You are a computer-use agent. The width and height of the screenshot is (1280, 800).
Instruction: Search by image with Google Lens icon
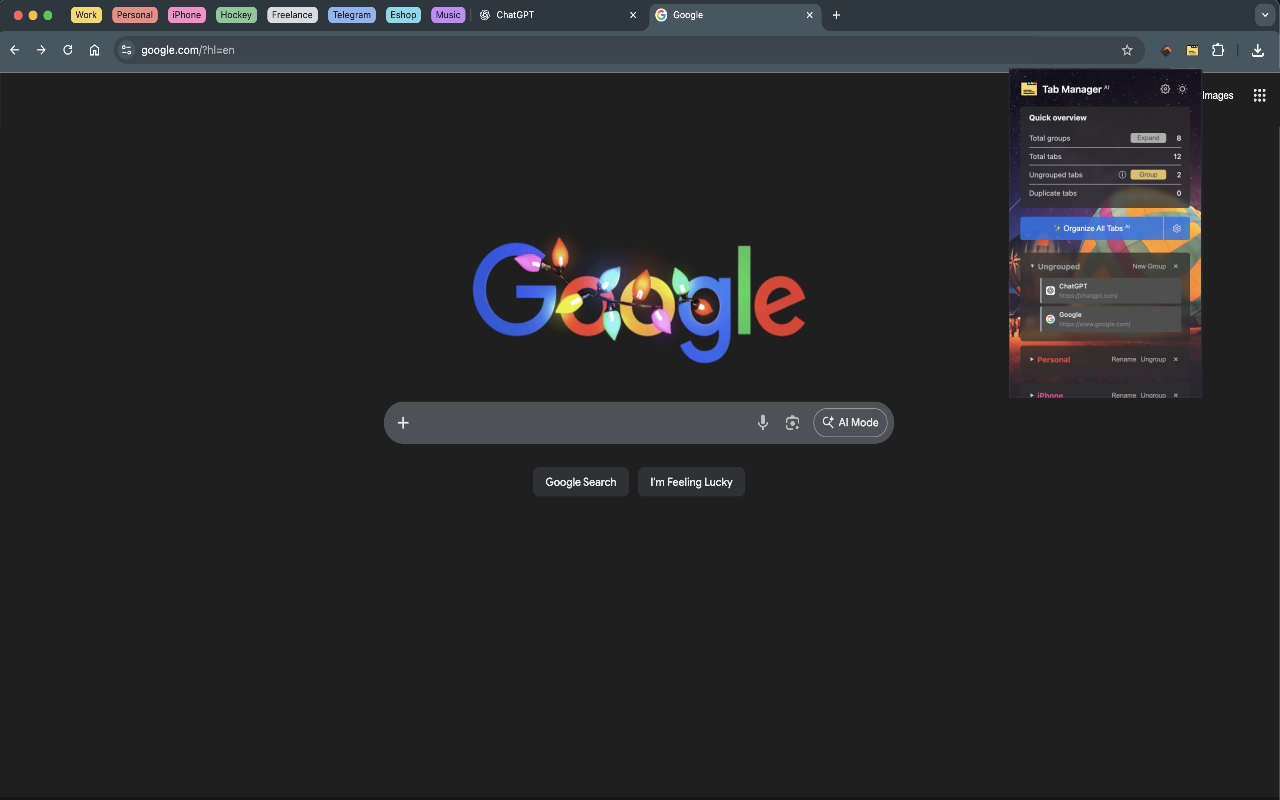click(792, 423)
